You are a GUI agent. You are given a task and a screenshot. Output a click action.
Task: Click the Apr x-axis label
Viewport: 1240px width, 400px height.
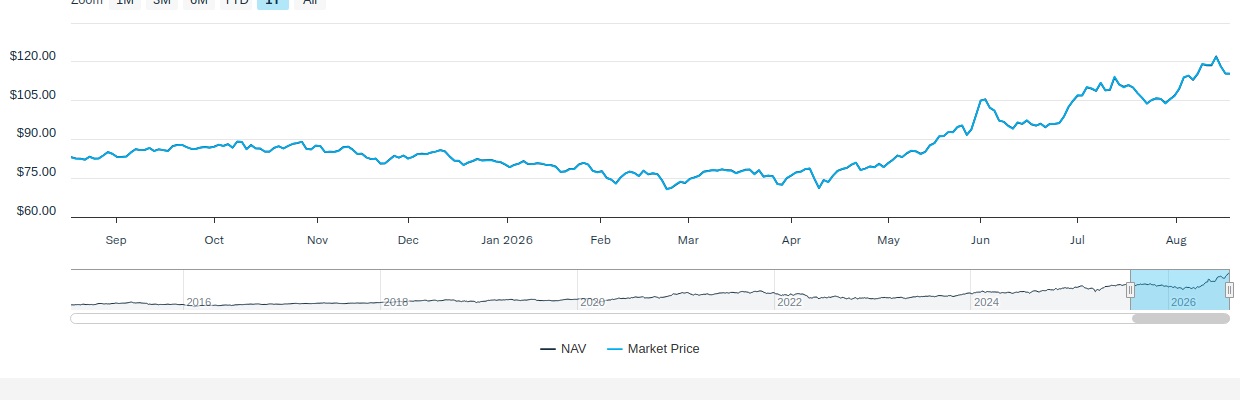click(x=791, y=240)
